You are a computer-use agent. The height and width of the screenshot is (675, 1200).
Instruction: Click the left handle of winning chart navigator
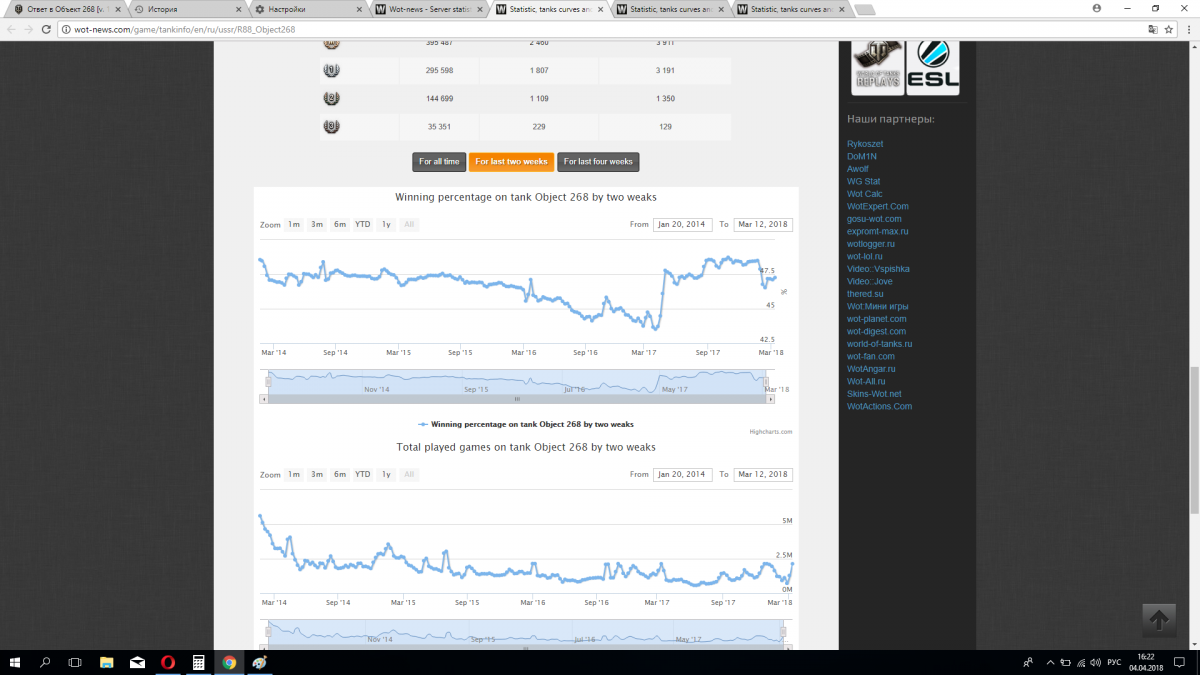pyautogui.click(x=268, y=382)
